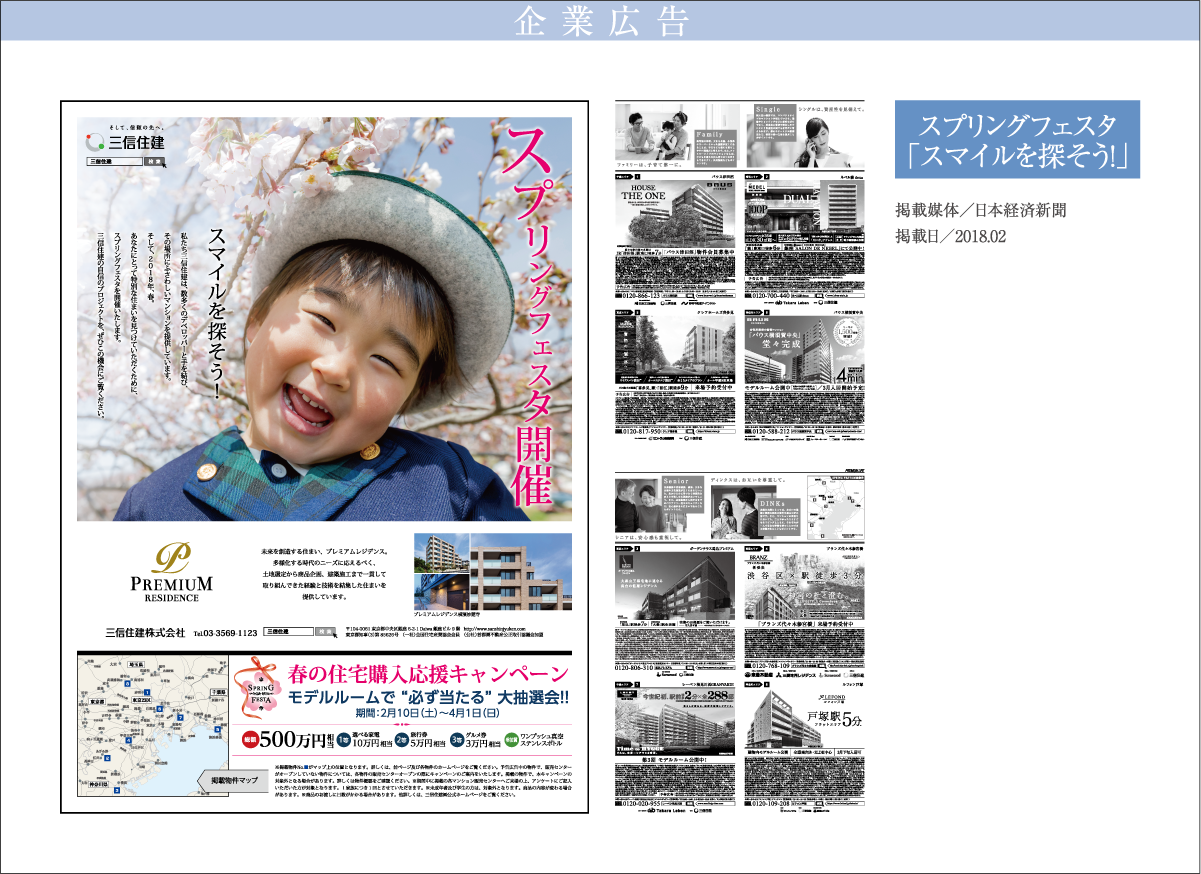Click the 検索 button beside the phone number

[x=325, y=632]
